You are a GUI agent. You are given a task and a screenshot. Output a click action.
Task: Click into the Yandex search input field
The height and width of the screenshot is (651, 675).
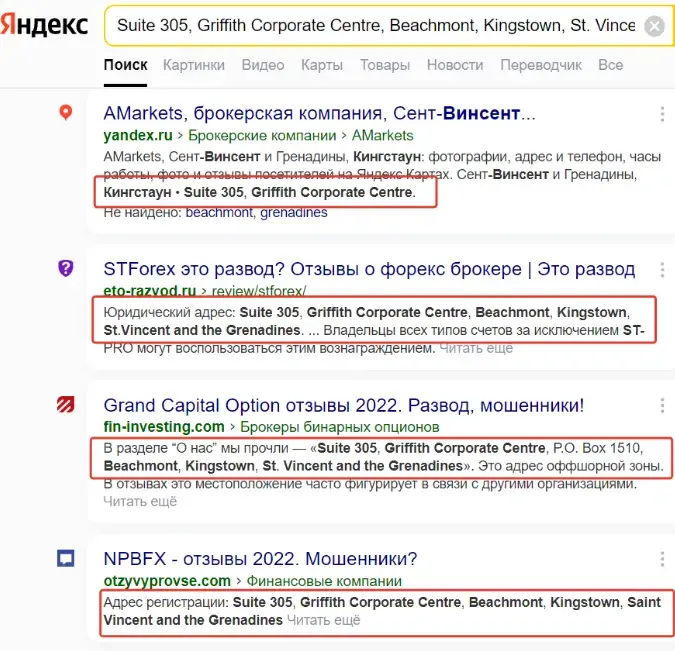tap(375, 25)
